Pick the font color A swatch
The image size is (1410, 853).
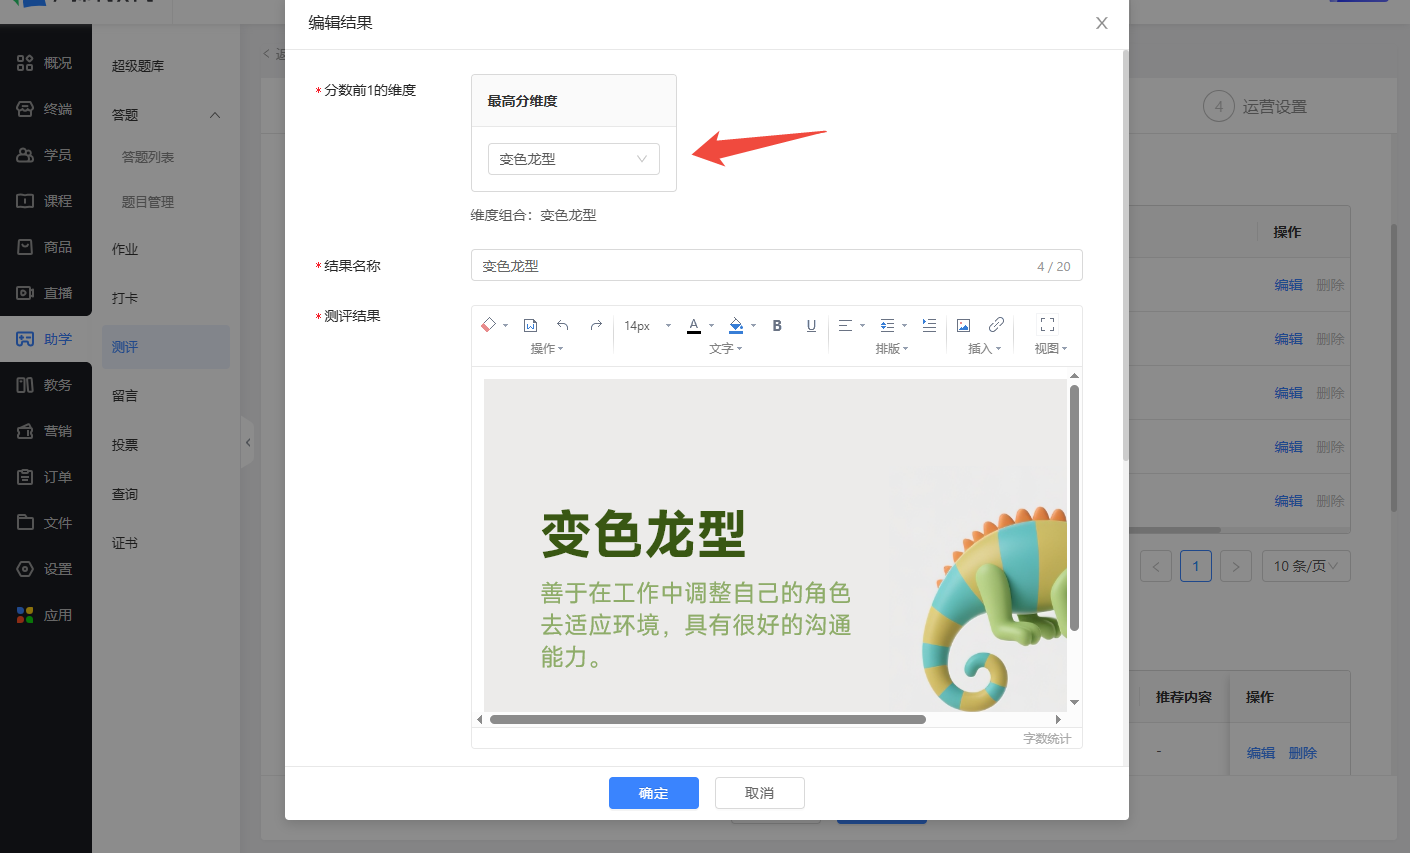[694, 325]
